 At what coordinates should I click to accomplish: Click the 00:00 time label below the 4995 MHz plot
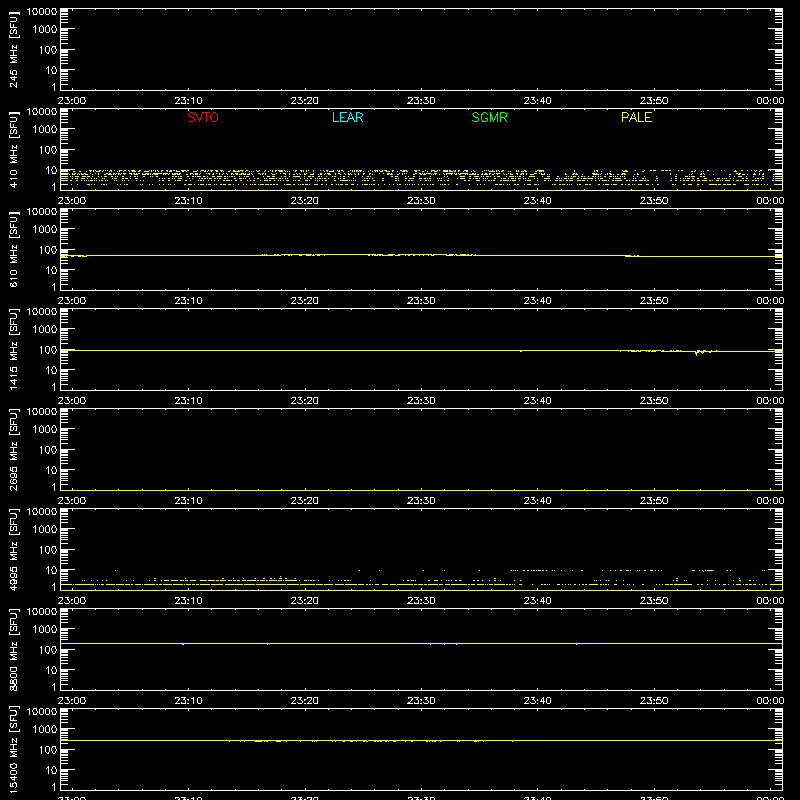770,601
